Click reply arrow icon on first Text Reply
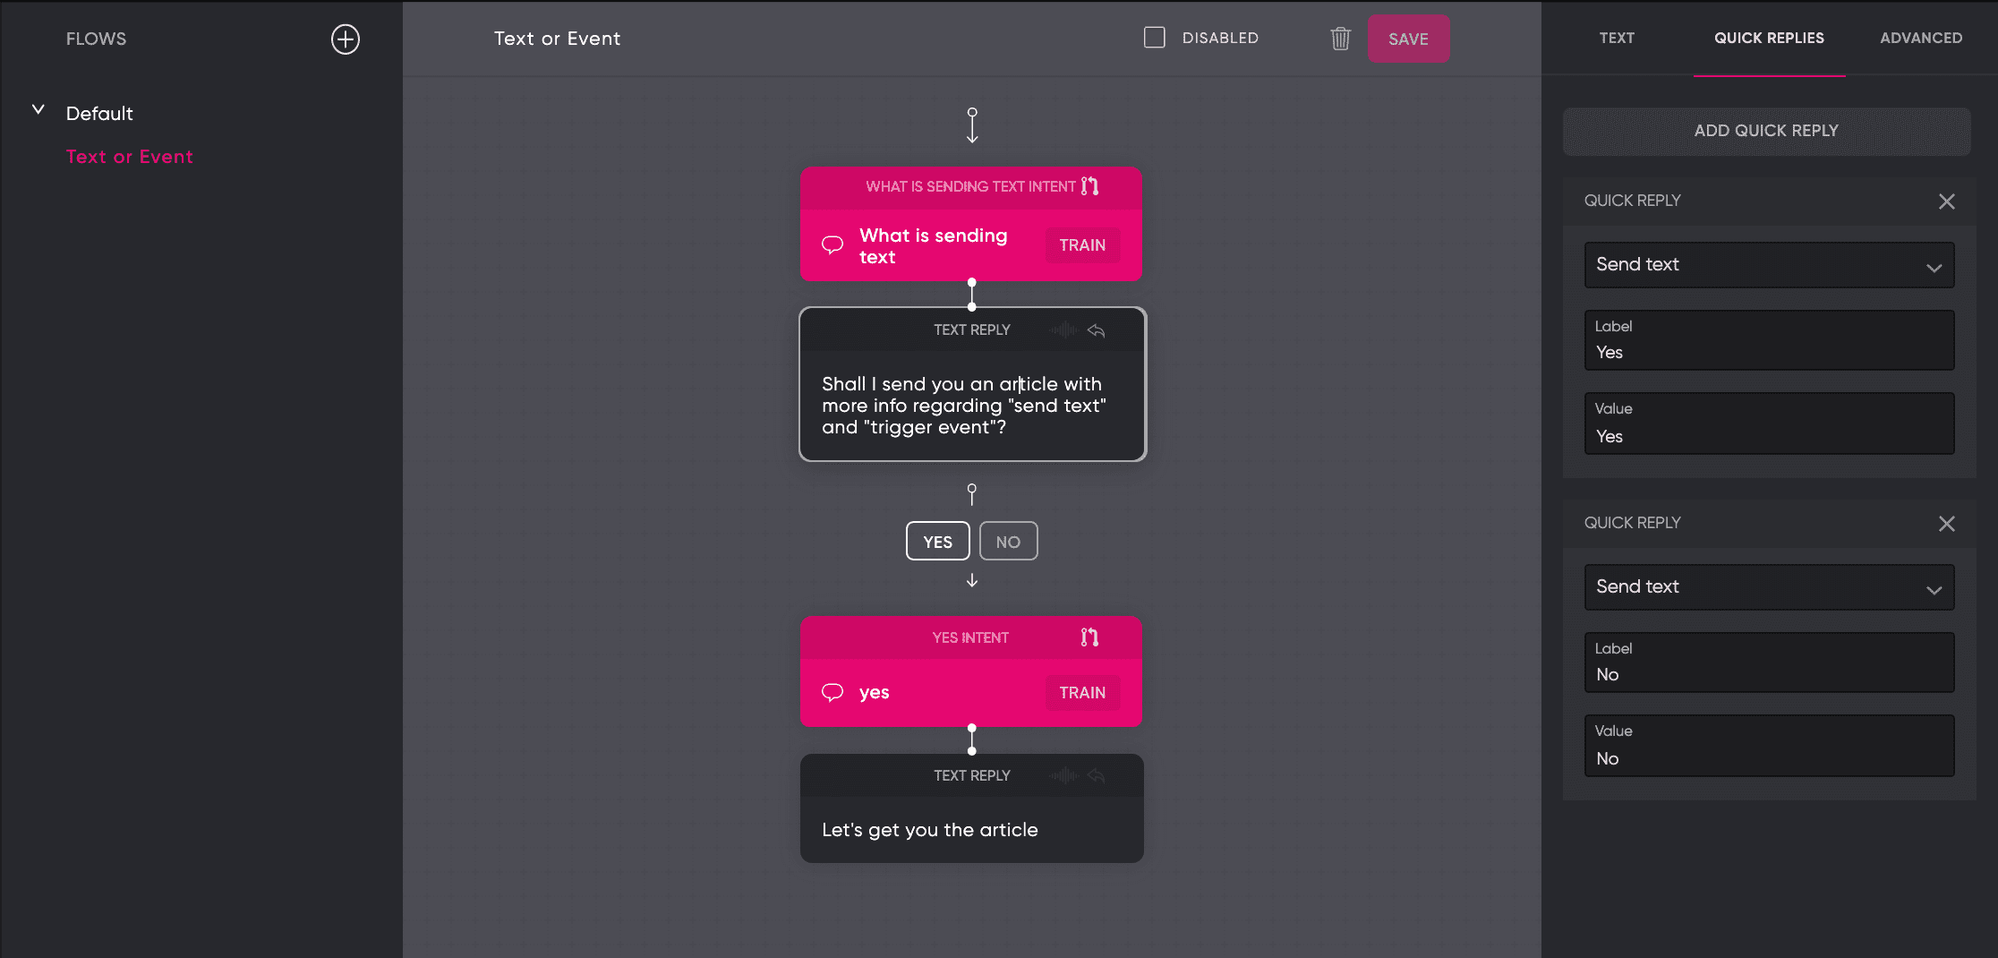Image resolution: width=1998 pixels, height=958 pixels. (1096, 330)
